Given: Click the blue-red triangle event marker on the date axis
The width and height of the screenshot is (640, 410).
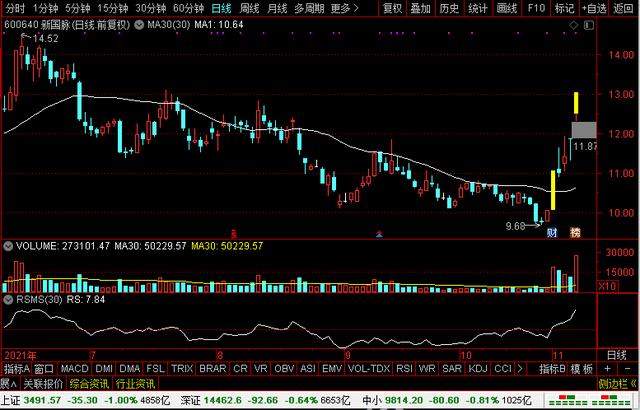Looking at the screenshot, I should click(379, 233).
